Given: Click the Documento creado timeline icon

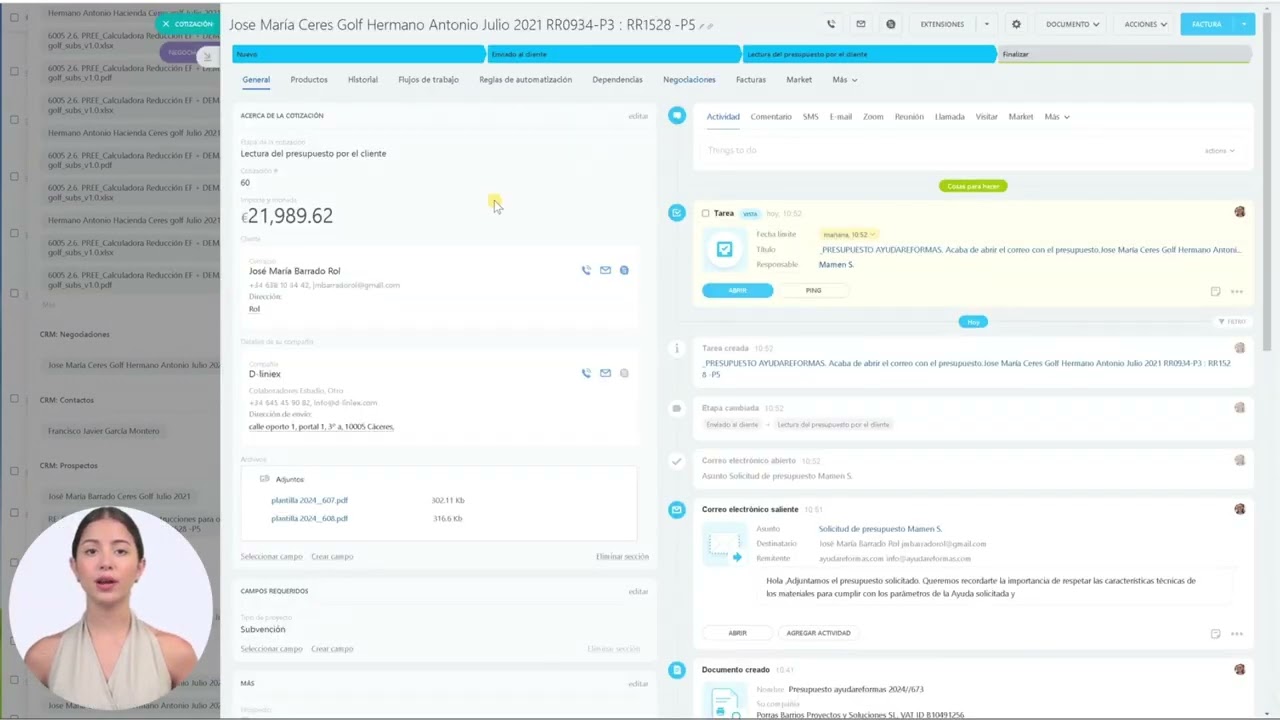Looking at the screenshot, I should point(677,670).
